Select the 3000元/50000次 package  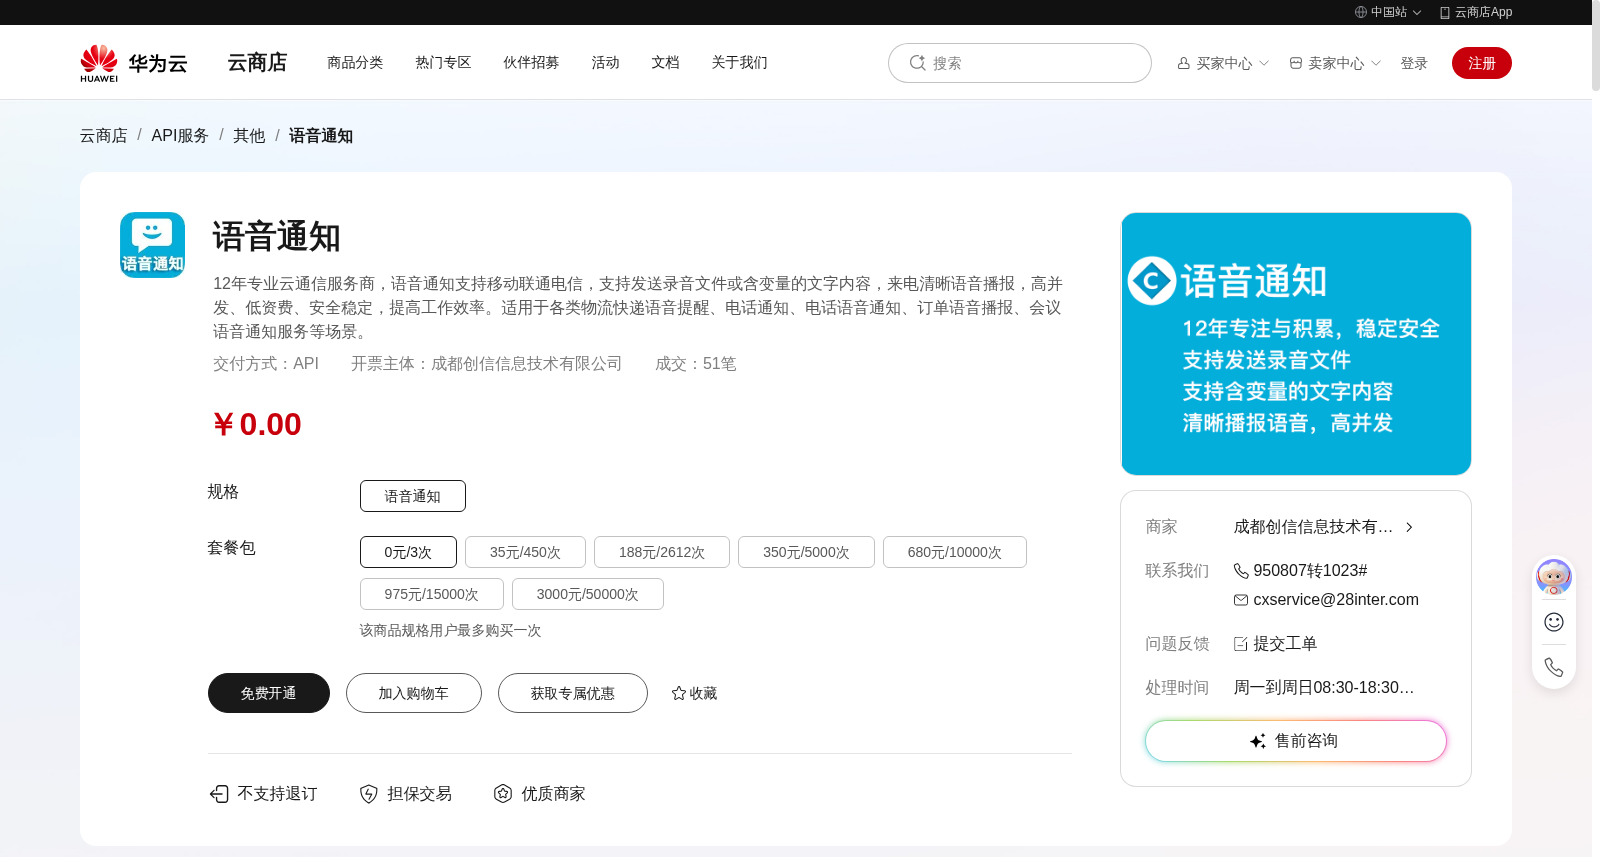(x=588, y=594)
